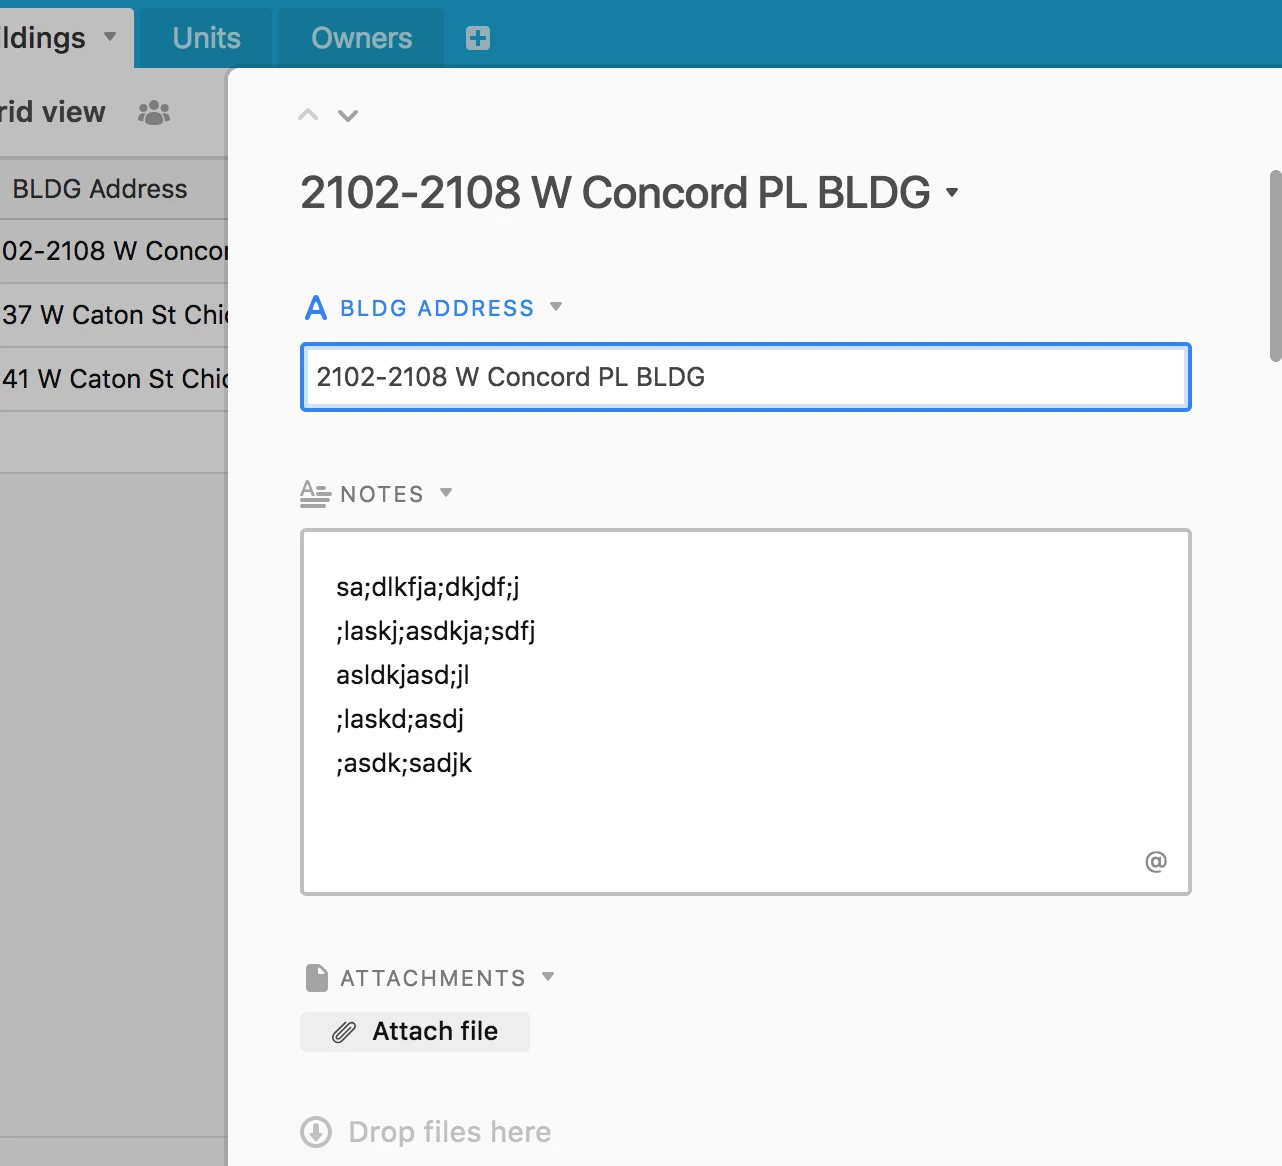Click the Attach file button

[415, 1032]
